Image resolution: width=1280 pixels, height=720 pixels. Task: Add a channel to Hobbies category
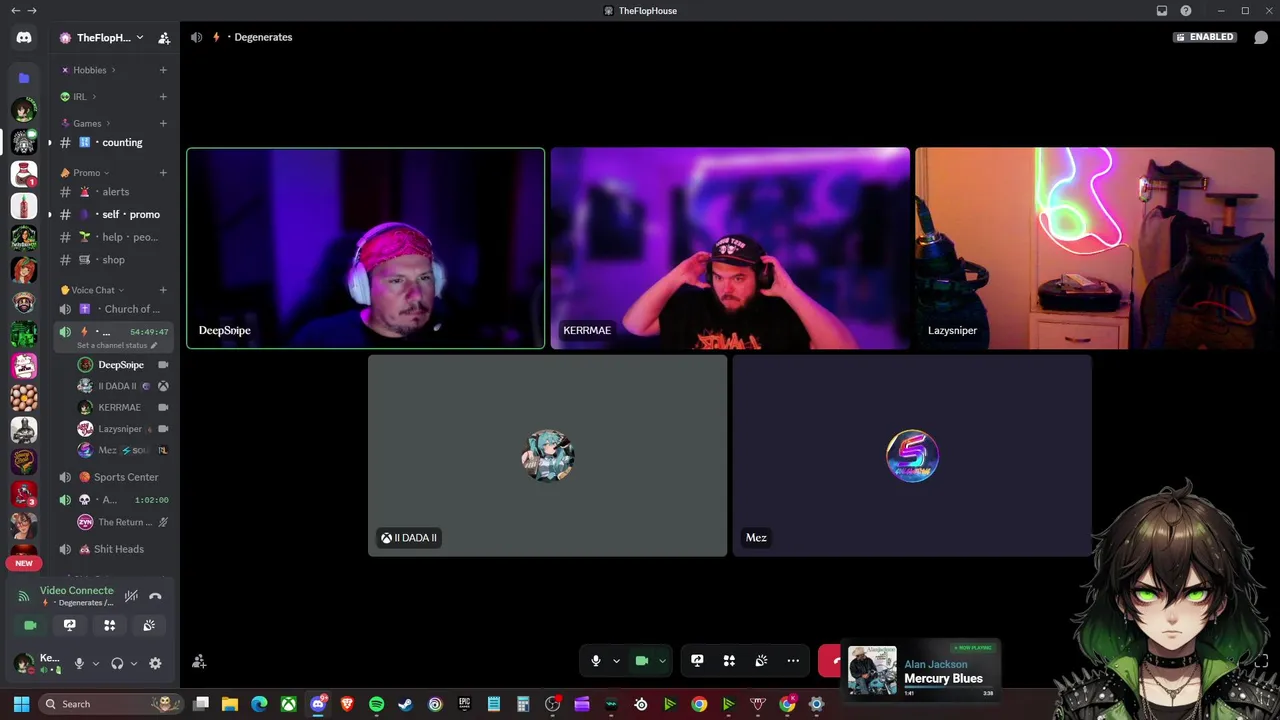coord(163,70)
